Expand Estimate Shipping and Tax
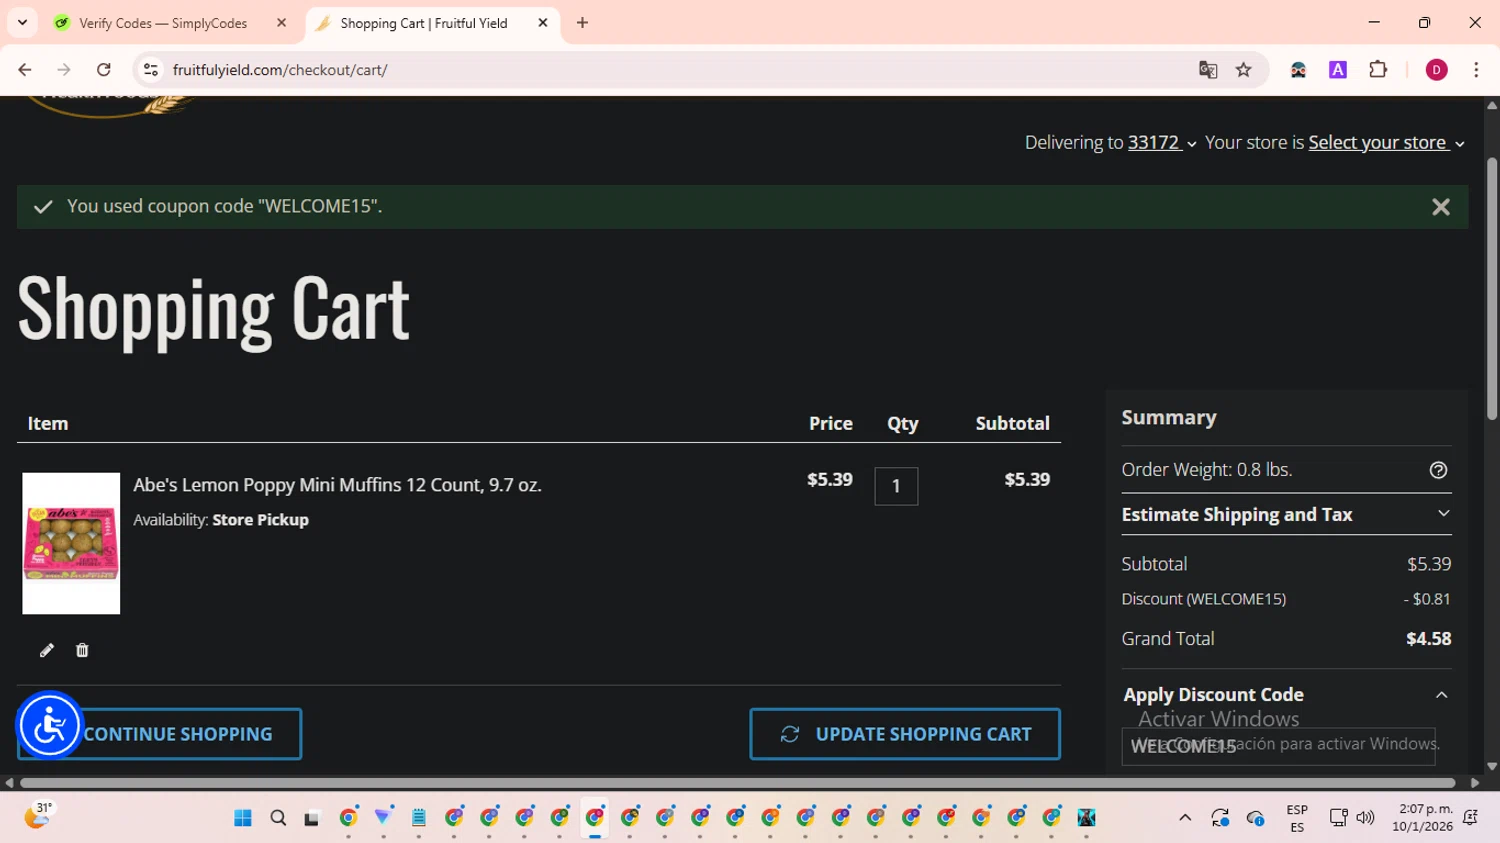 tap(1286, 515)
